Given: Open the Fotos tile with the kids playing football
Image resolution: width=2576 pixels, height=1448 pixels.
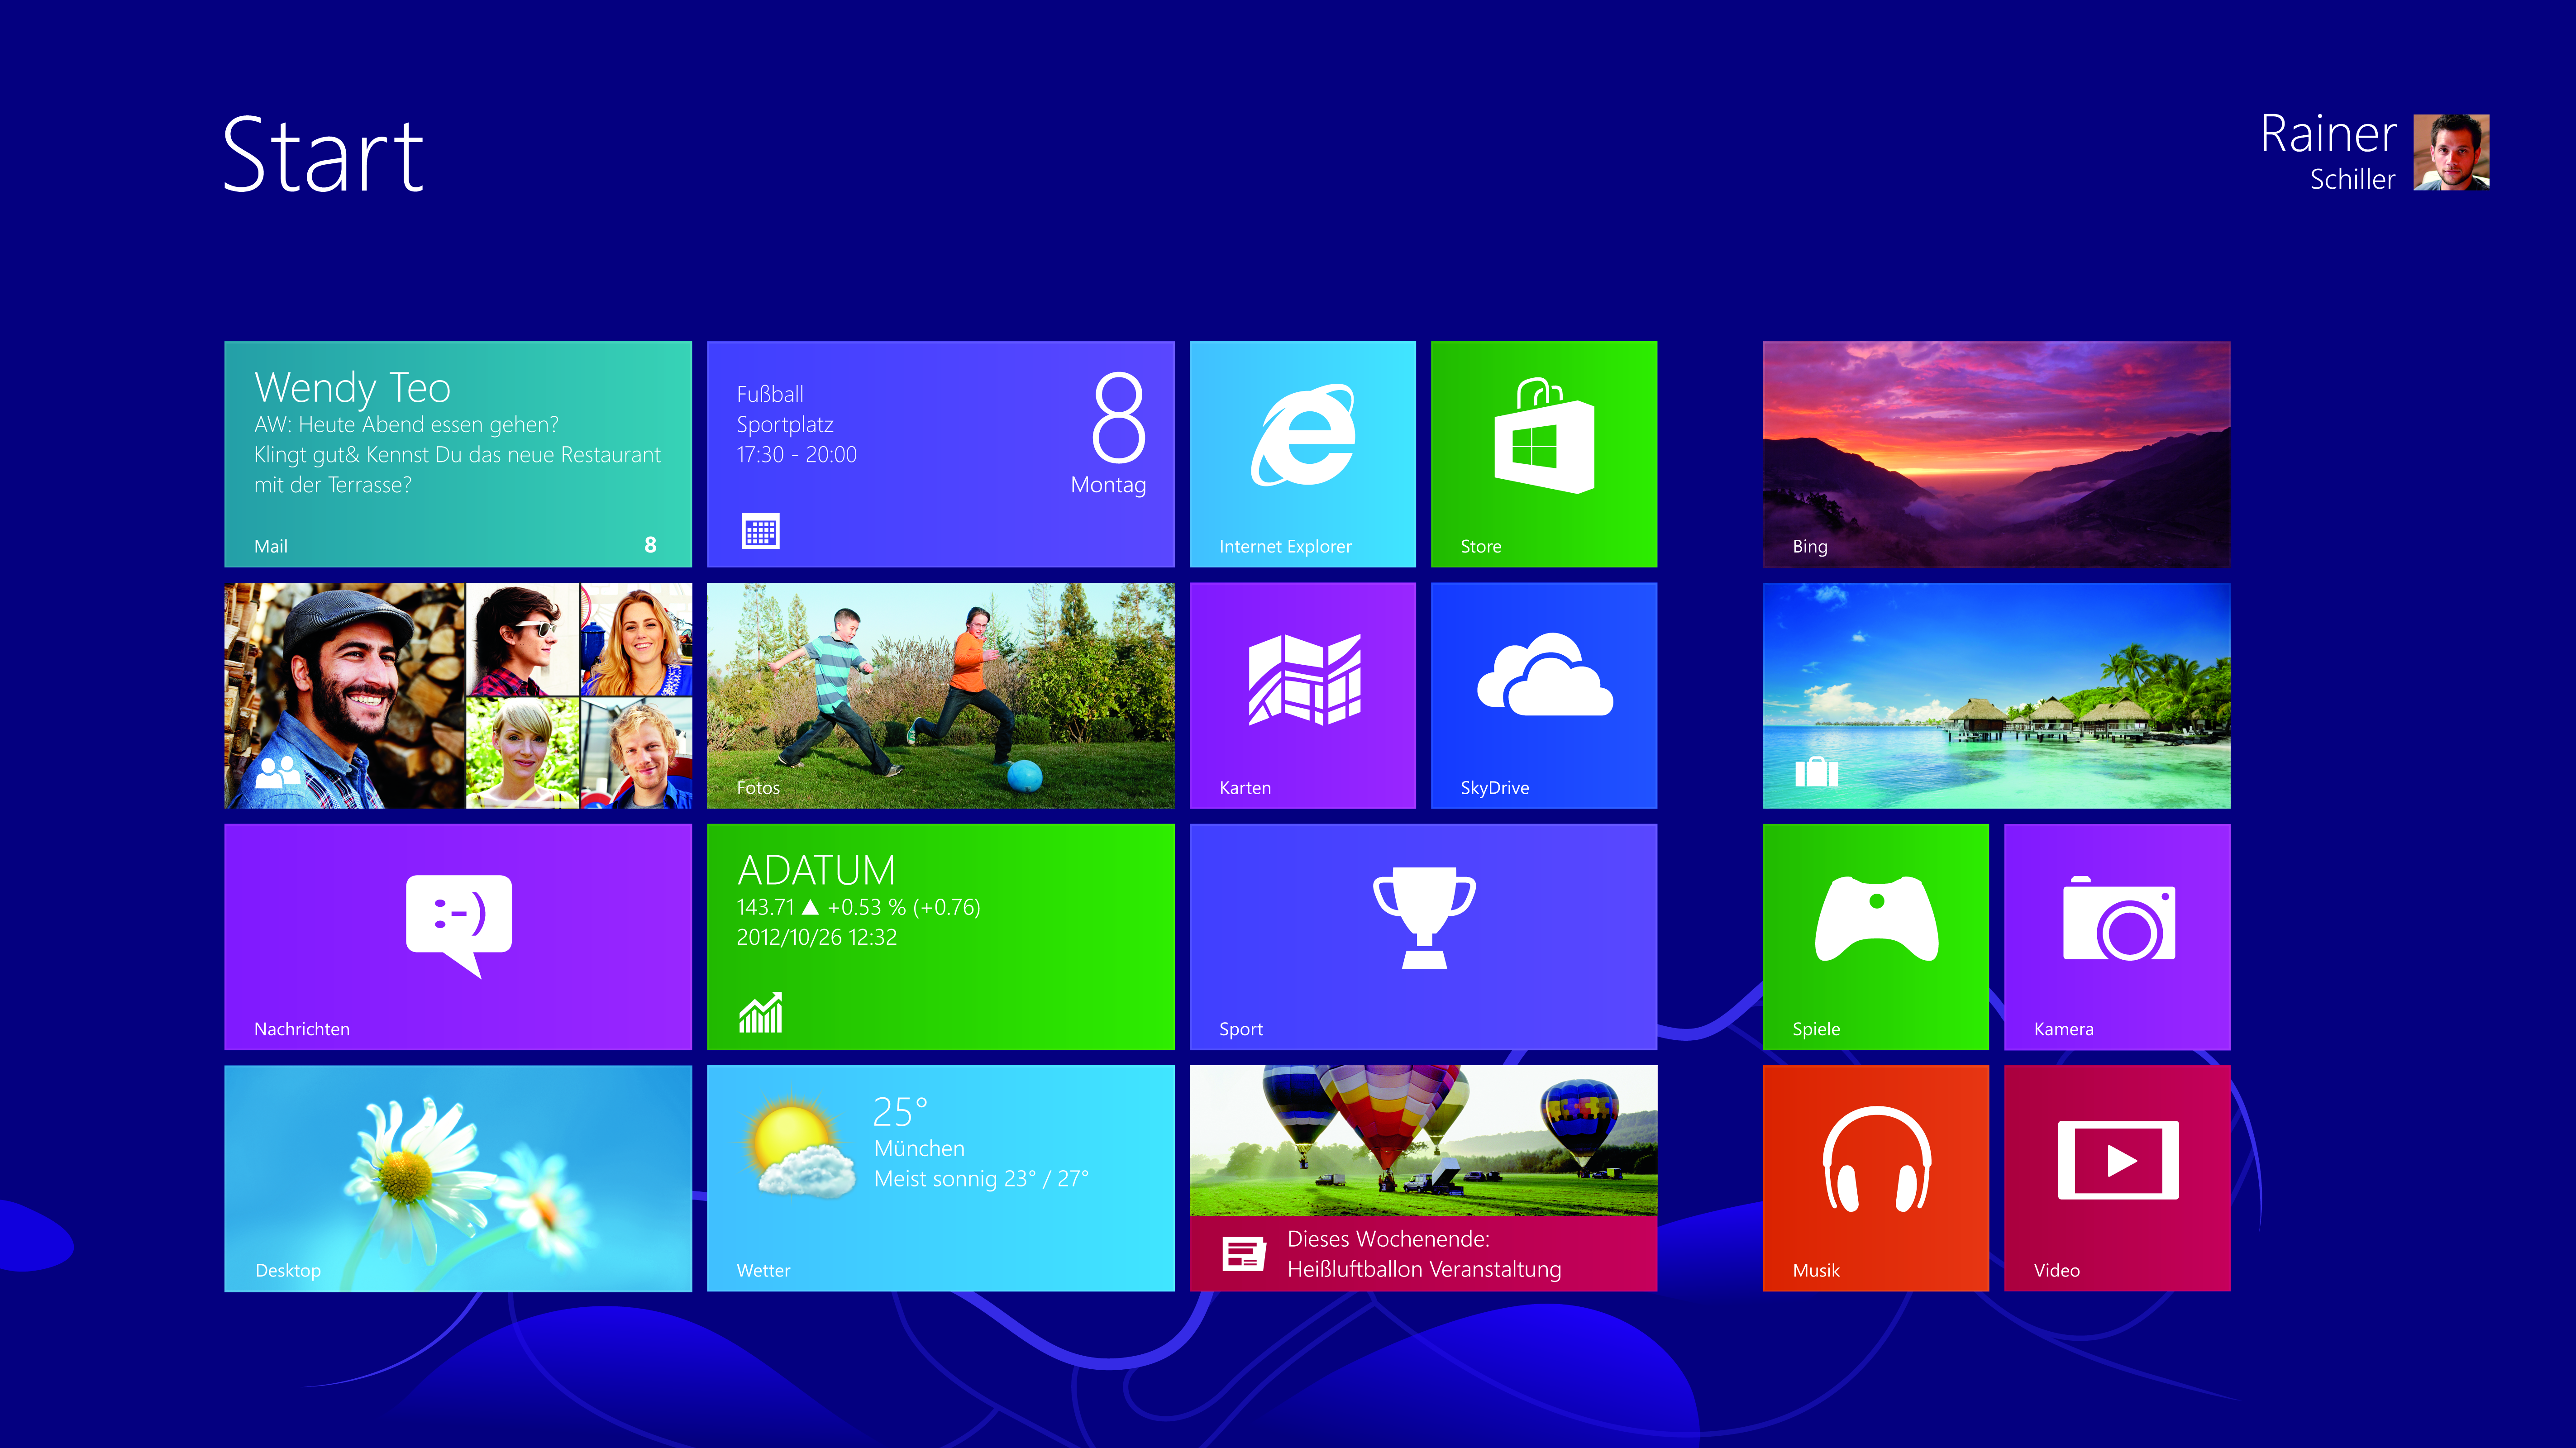Looking at the screenshot, I should tap(940, 696).
